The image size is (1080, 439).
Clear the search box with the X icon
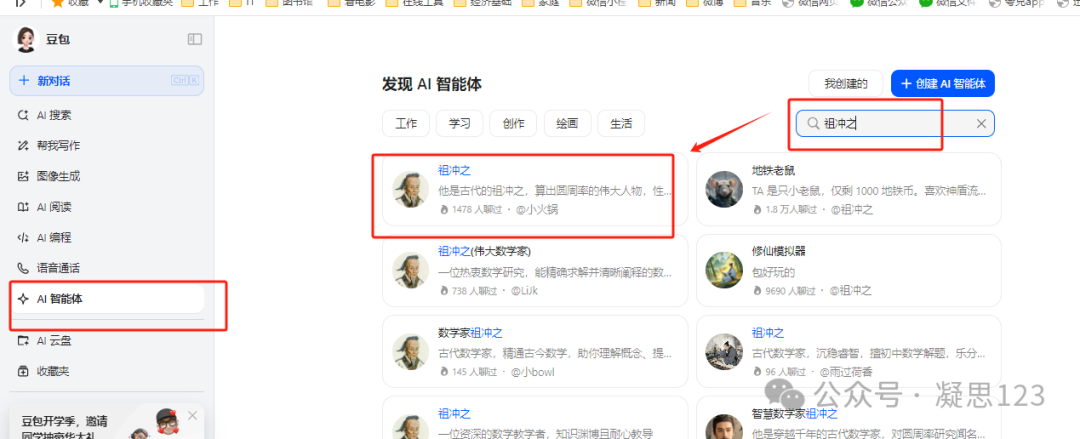[x=982, y=123]
